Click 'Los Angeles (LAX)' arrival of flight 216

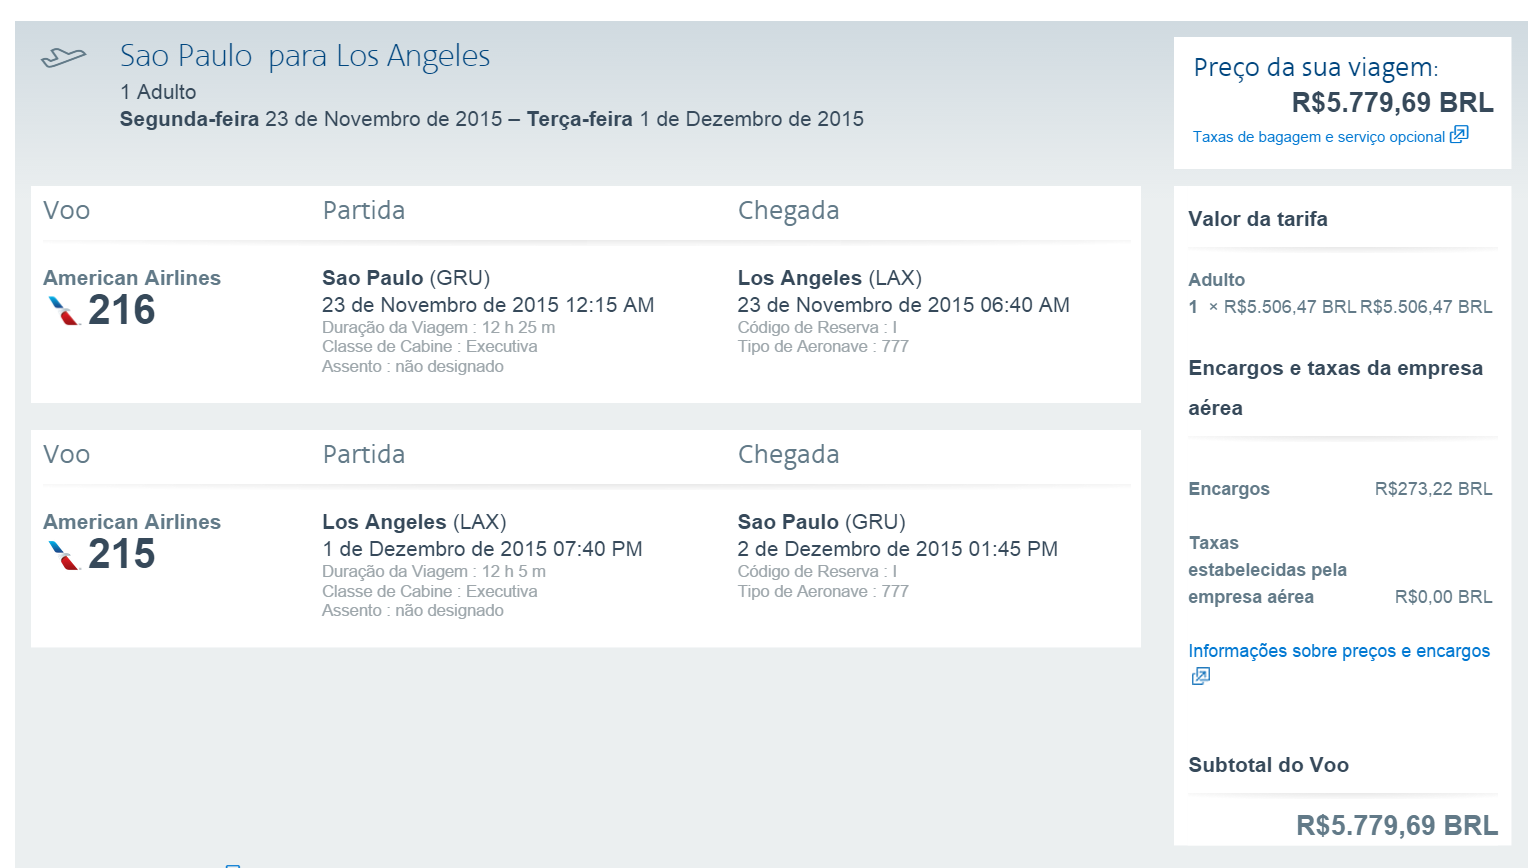(830, 278)
